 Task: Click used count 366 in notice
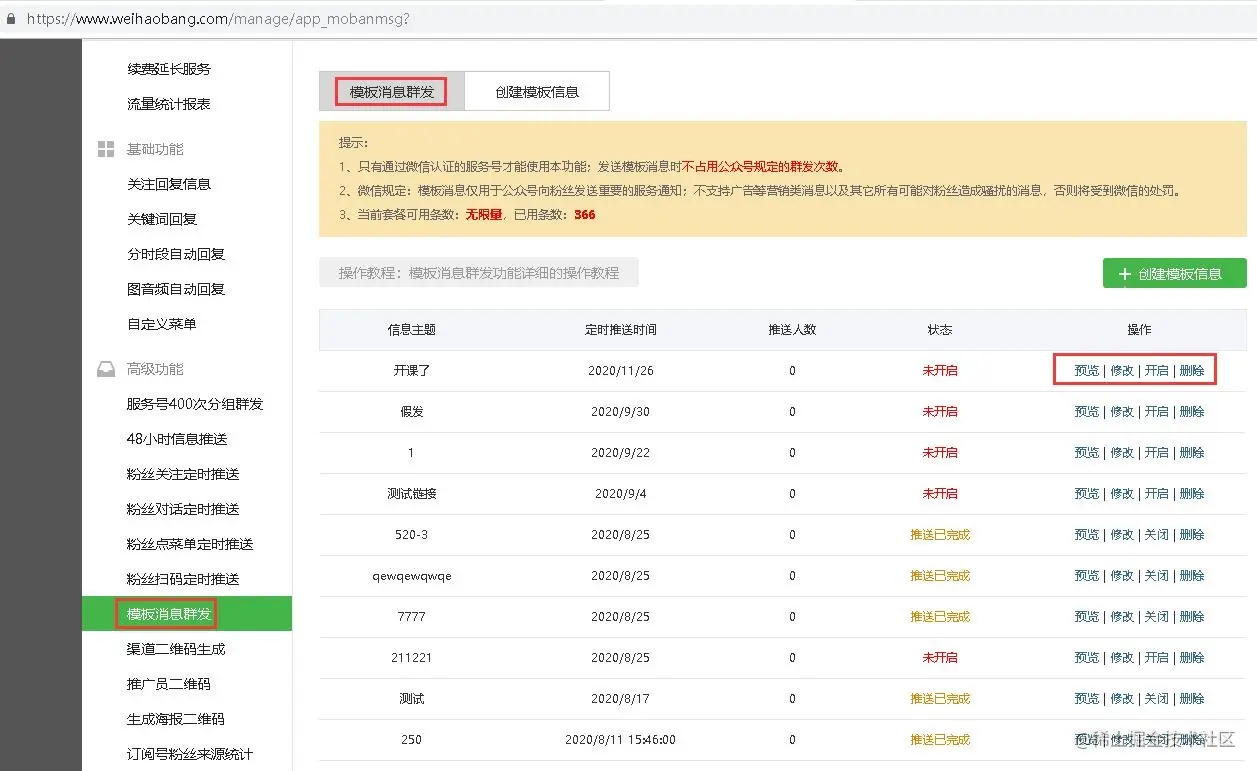pos(585,214)
